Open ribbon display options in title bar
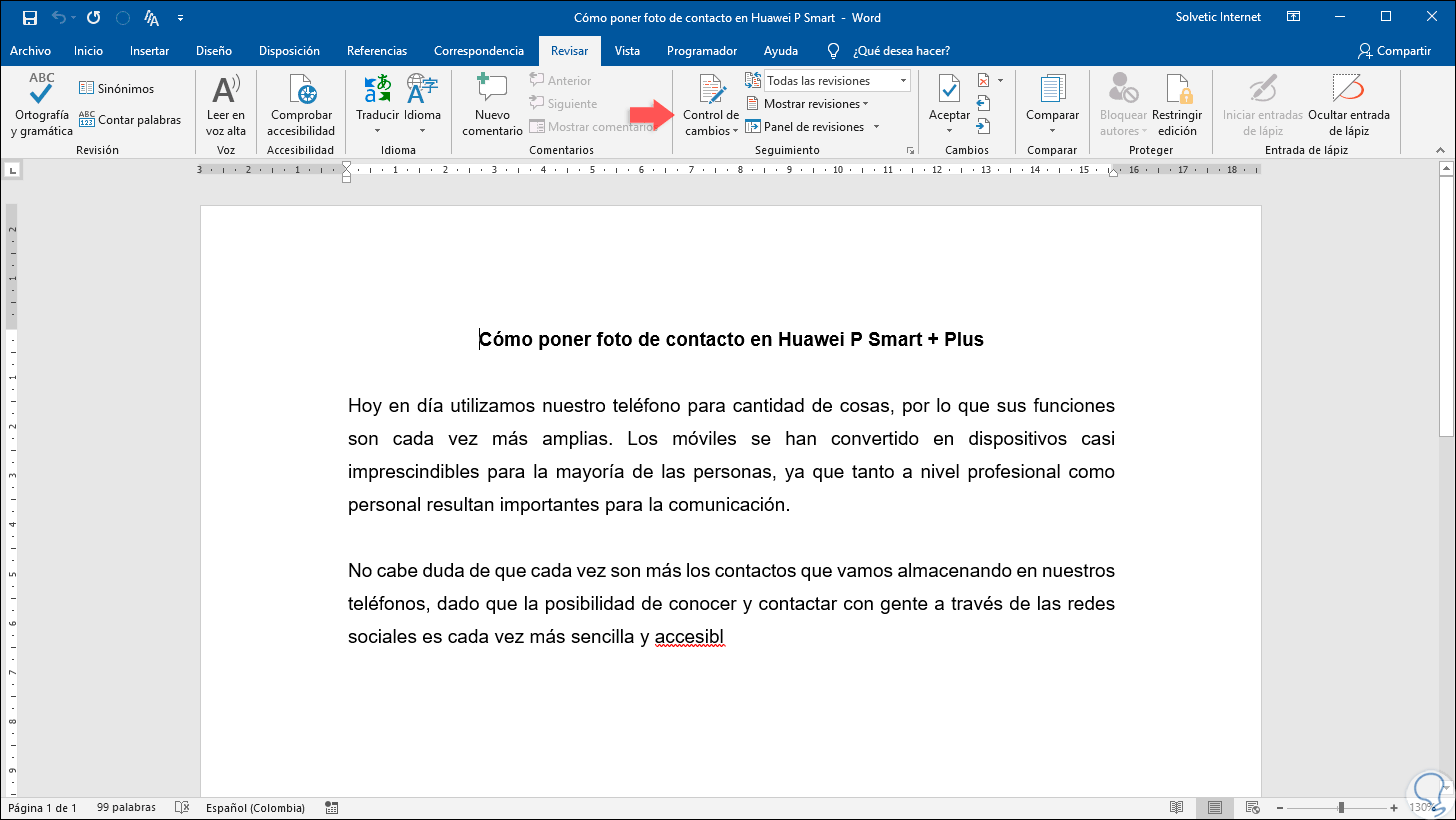Screen dimensions: 1456x820 1294,17
